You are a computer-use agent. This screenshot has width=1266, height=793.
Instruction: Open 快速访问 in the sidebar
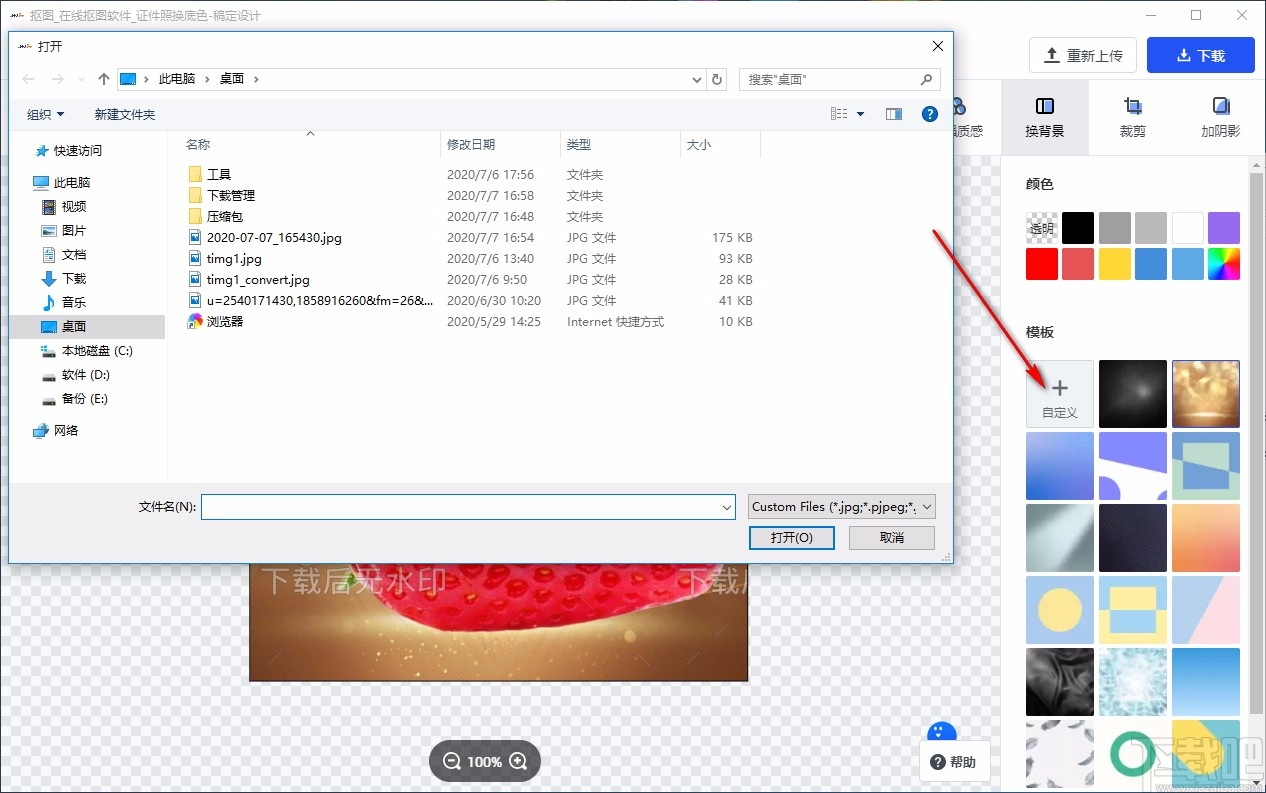[x=78, y=150]
